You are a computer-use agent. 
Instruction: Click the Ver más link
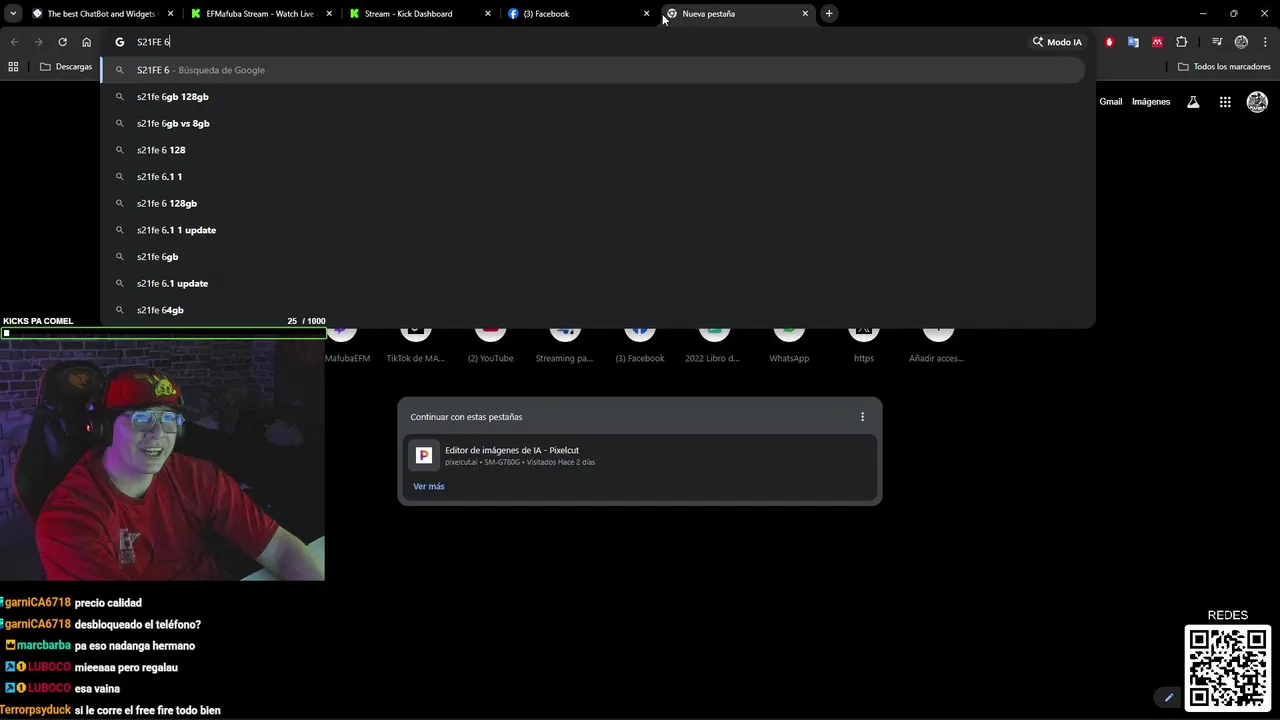(x=429, y=486)
